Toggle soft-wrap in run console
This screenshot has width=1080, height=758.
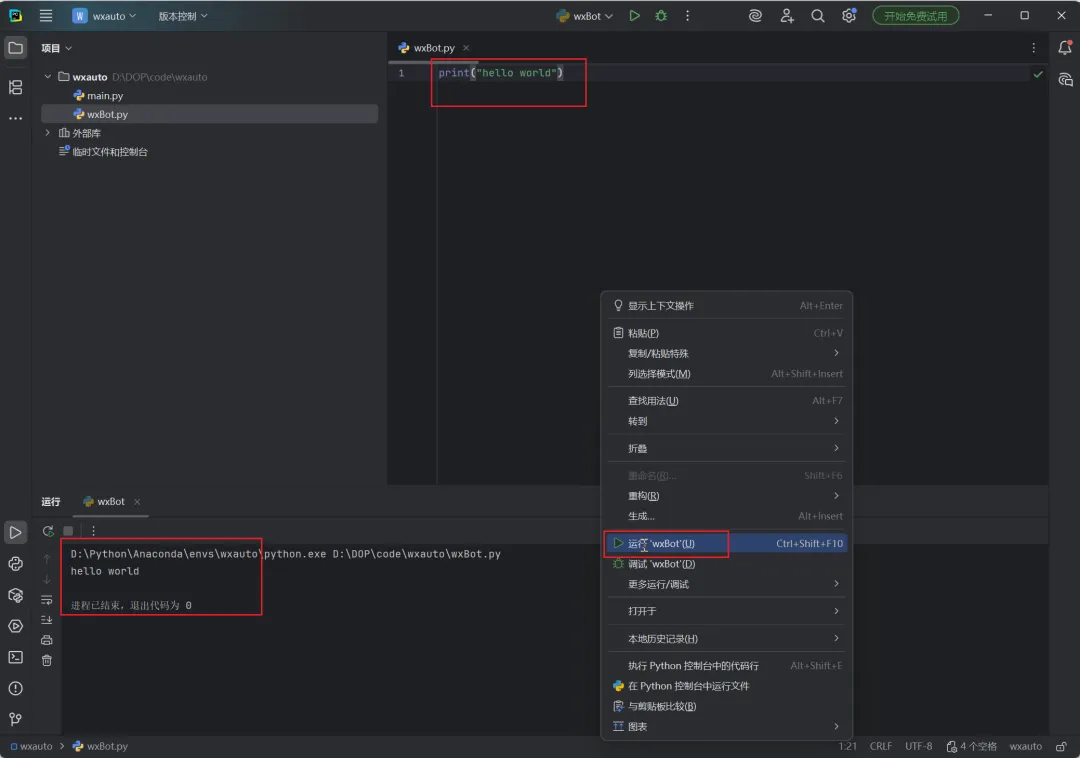pyautogui.click(x=47, y=600)
